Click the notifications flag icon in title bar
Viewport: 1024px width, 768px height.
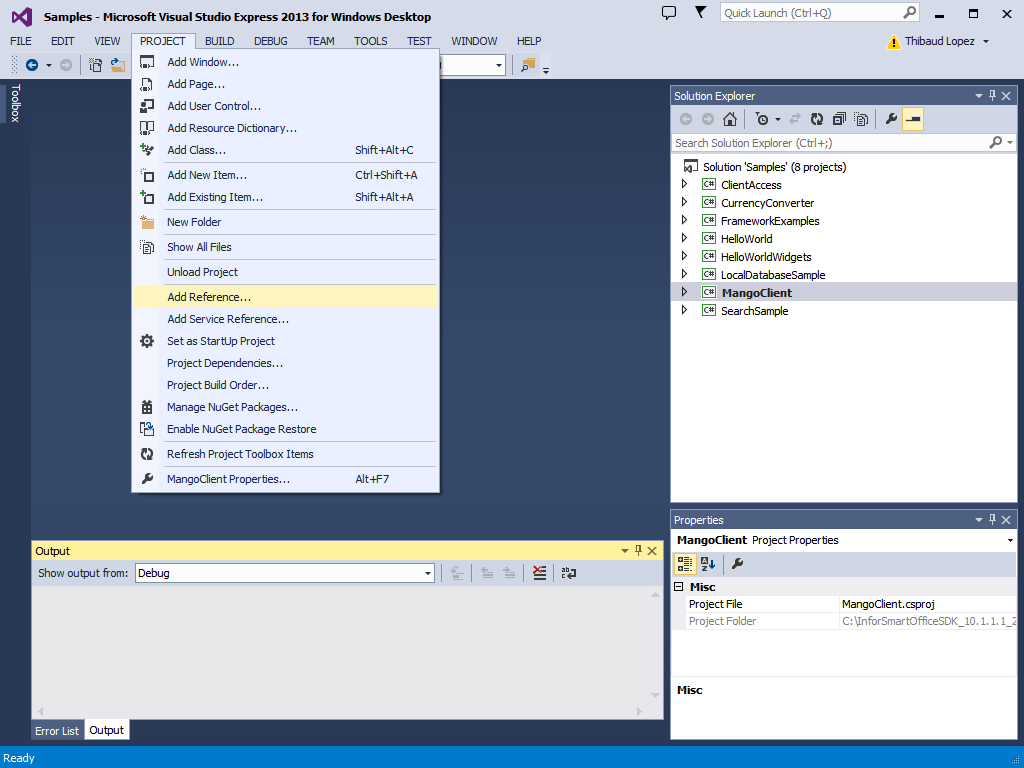[x=700, y=13]
